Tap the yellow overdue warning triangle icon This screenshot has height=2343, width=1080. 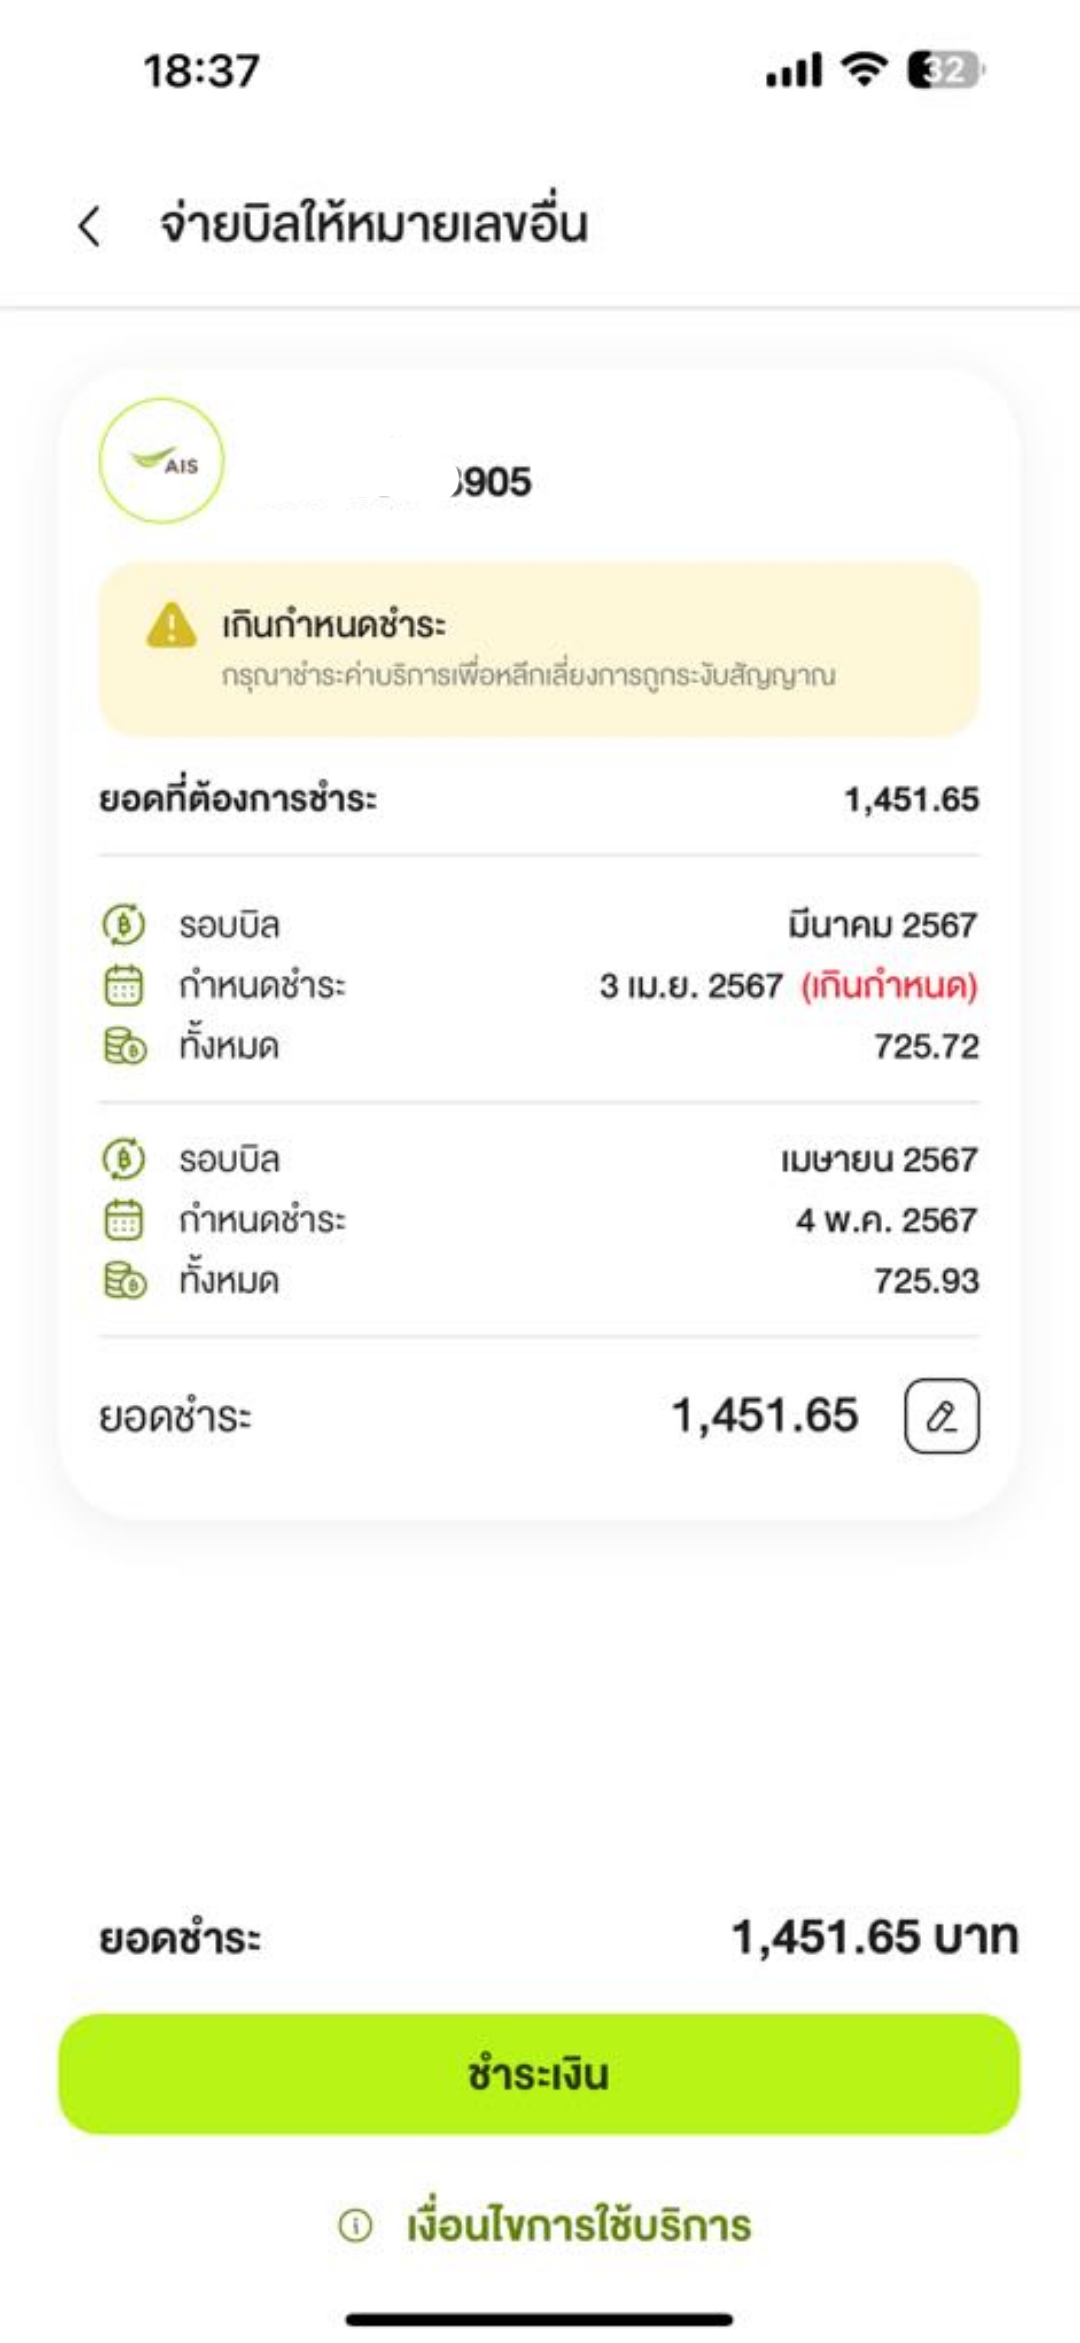tap(171, 625)
